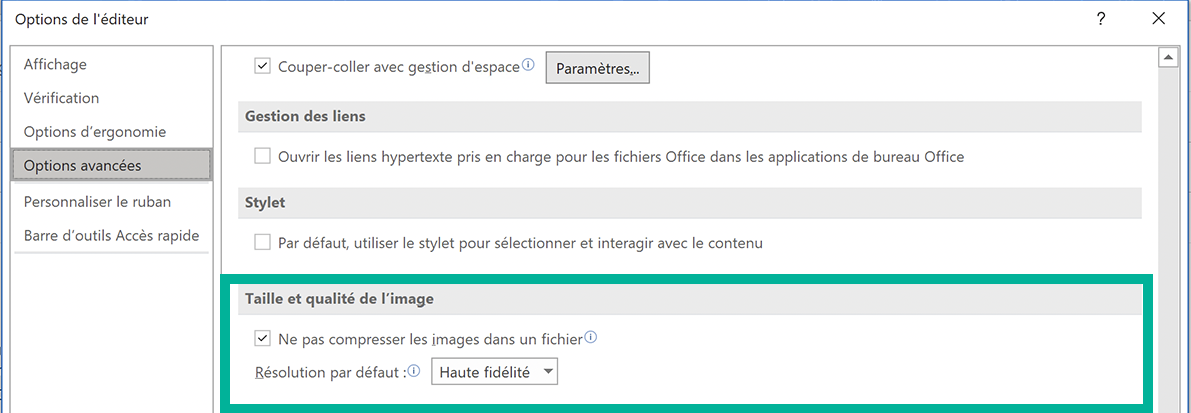Open the Haute fidélité resolution dropdown

tap(494, 373)
